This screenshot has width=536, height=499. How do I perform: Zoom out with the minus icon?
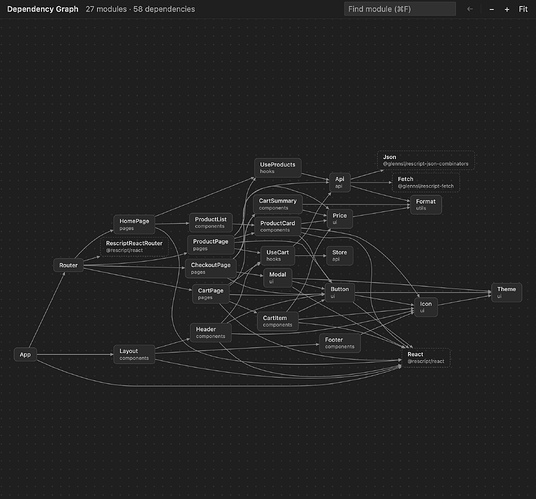tap(492, 9)
